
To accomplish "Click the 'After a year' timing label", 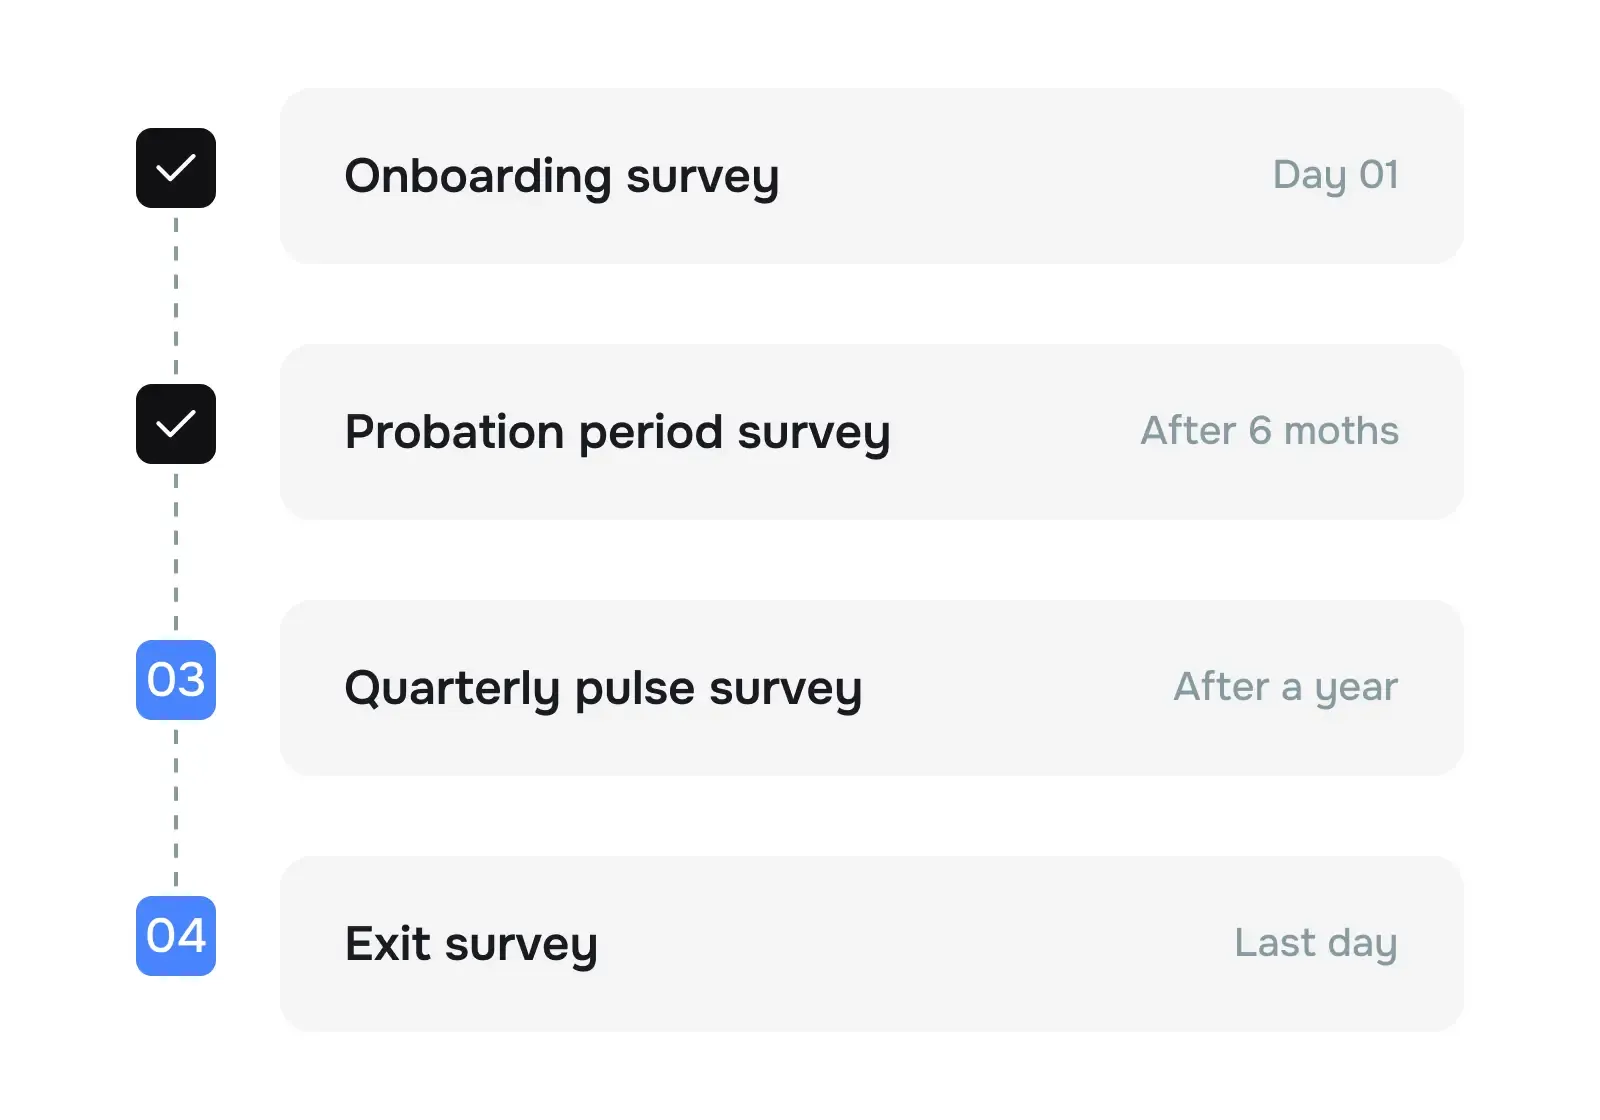I will point(1285,688).
